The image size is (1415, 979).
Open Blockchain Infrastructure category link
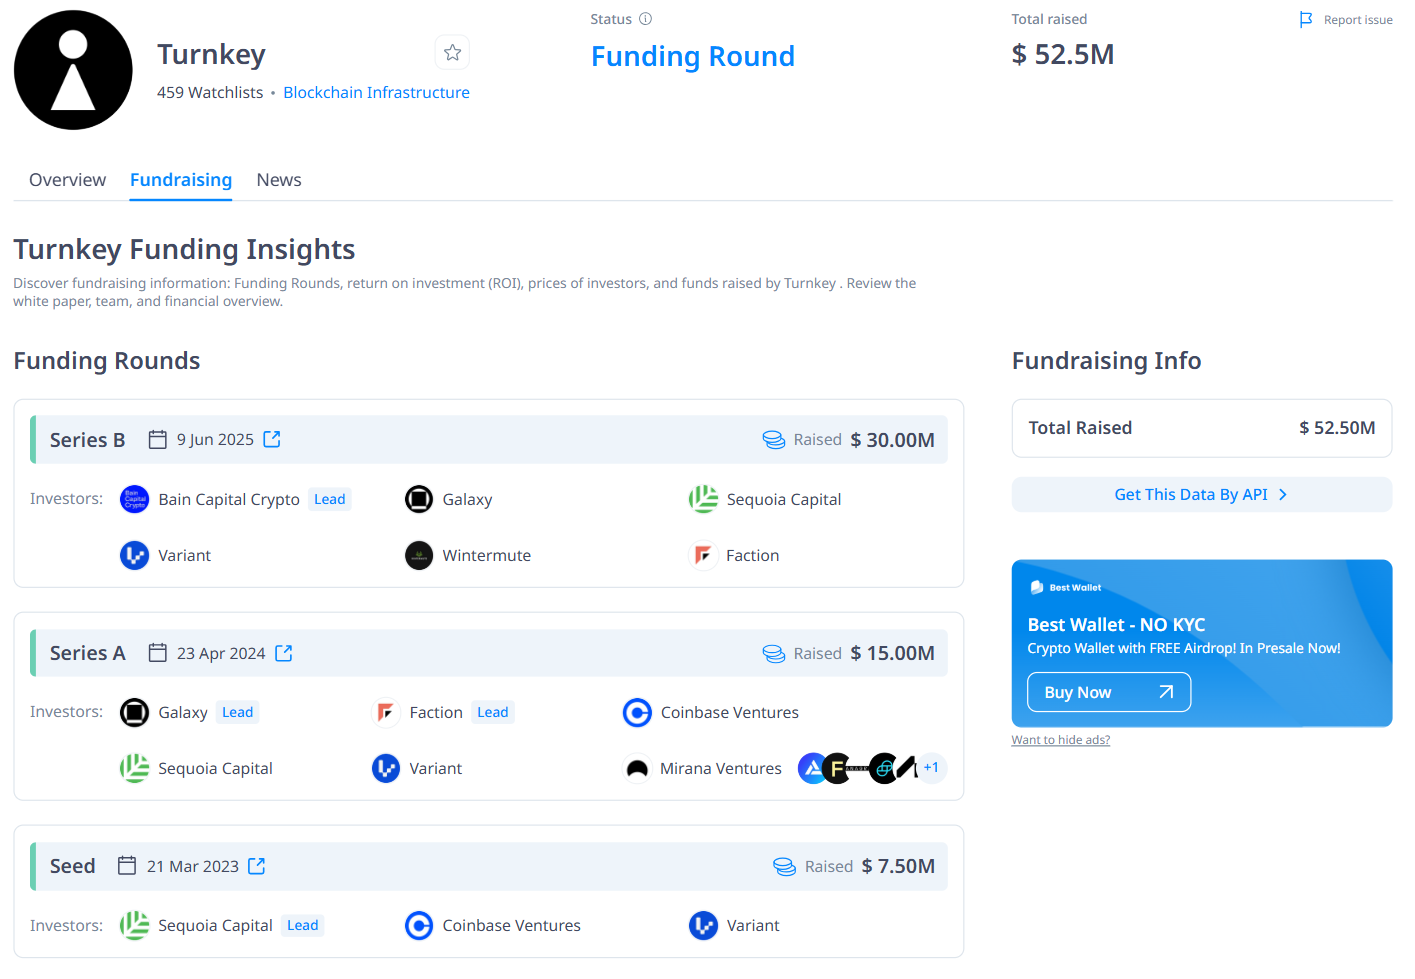pos(376,92)
